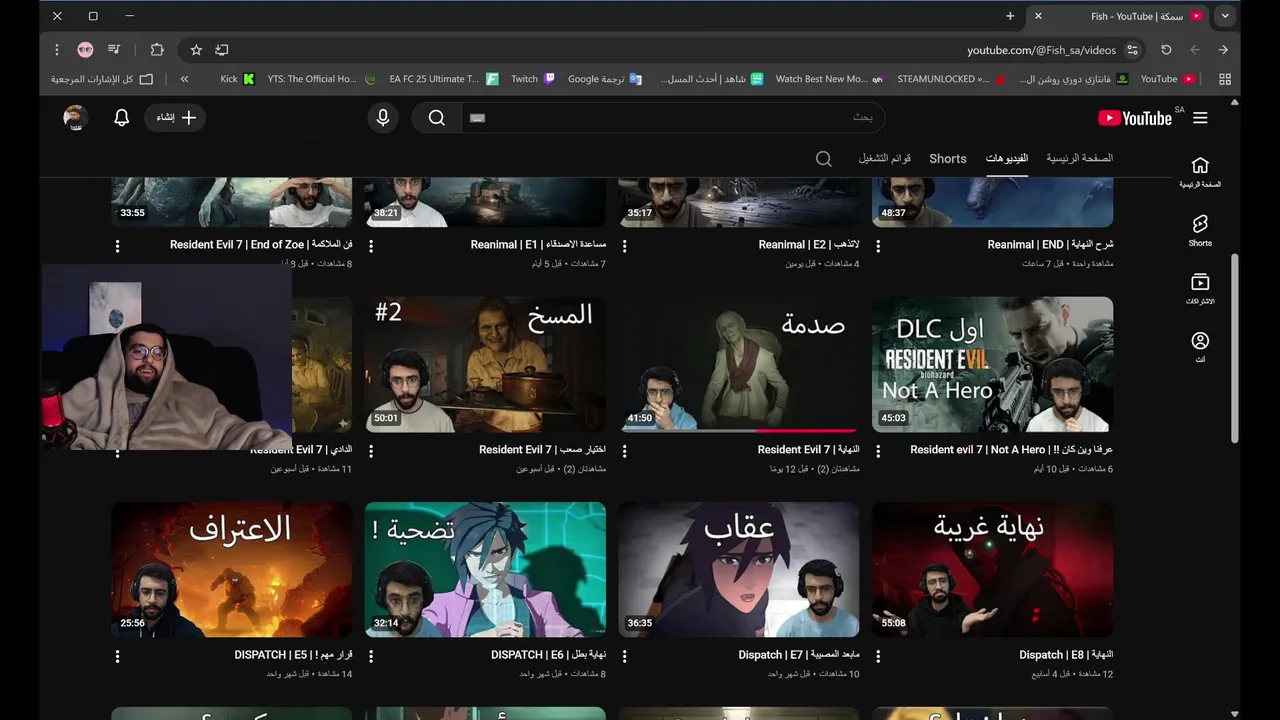This screenshot has width=1280, height=720.
Task: Bookmark this page with the star icon
Action: click(x=196, y=50)
